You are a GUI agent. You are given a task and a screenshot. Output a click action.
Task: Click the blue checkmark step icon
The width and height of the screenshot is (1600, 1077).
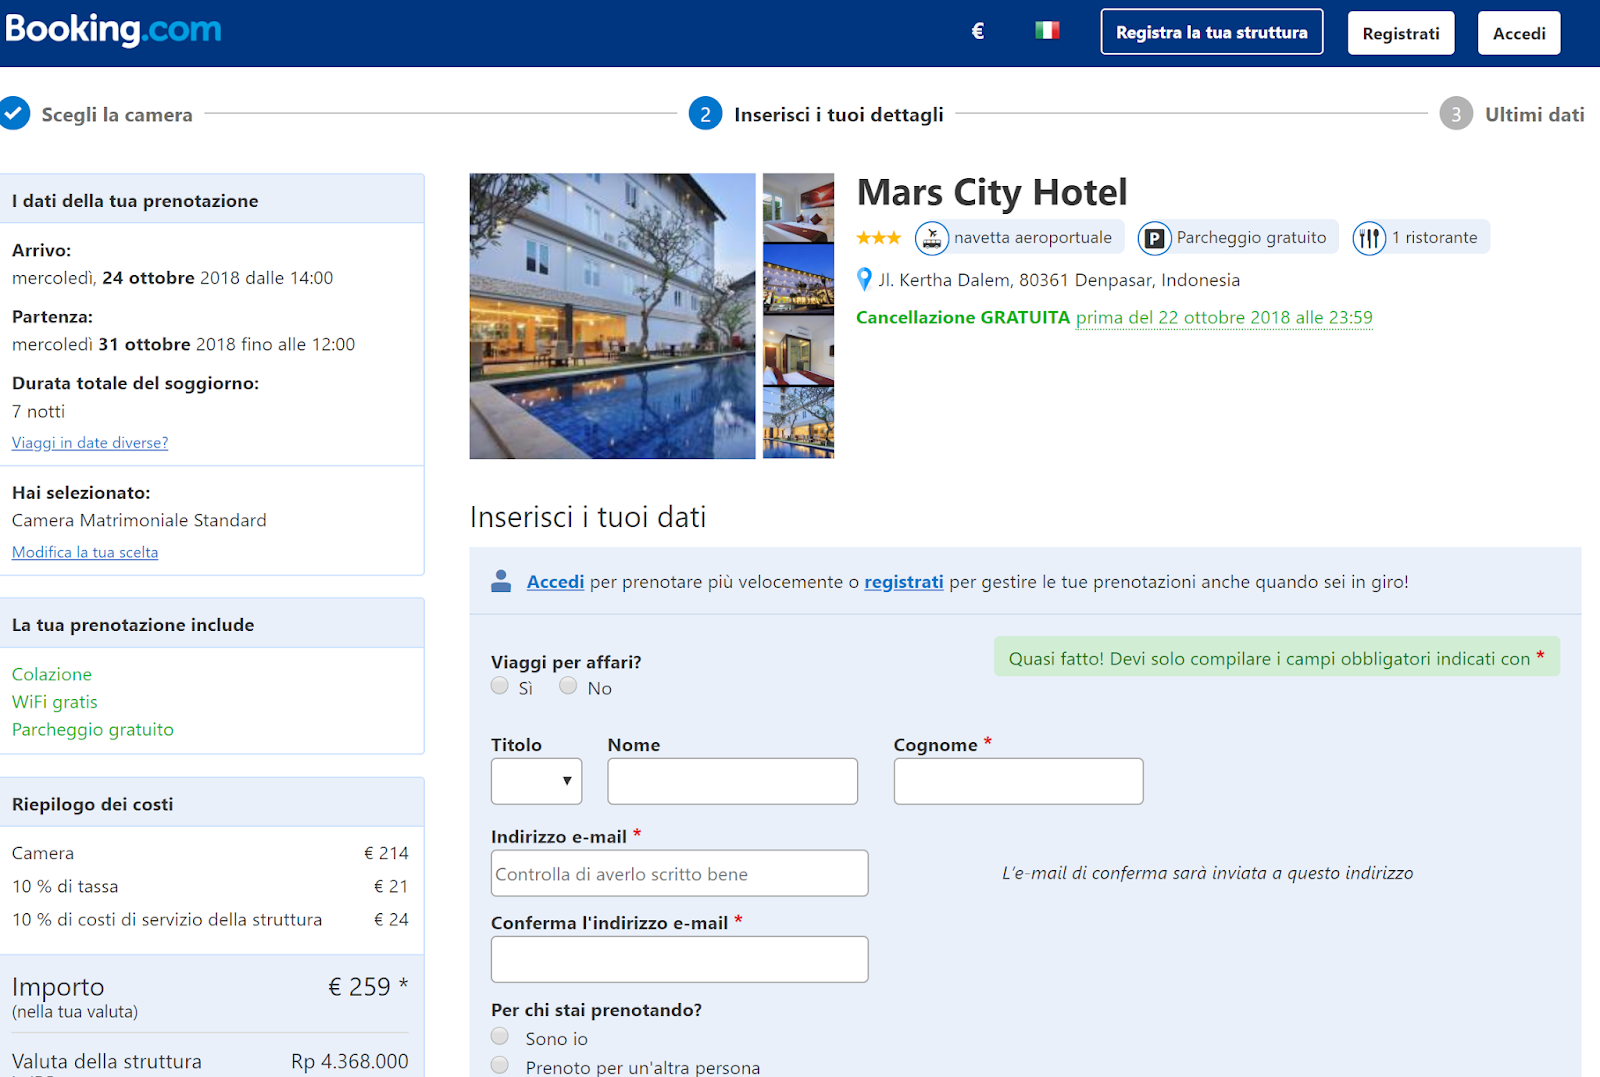[14, 113]
